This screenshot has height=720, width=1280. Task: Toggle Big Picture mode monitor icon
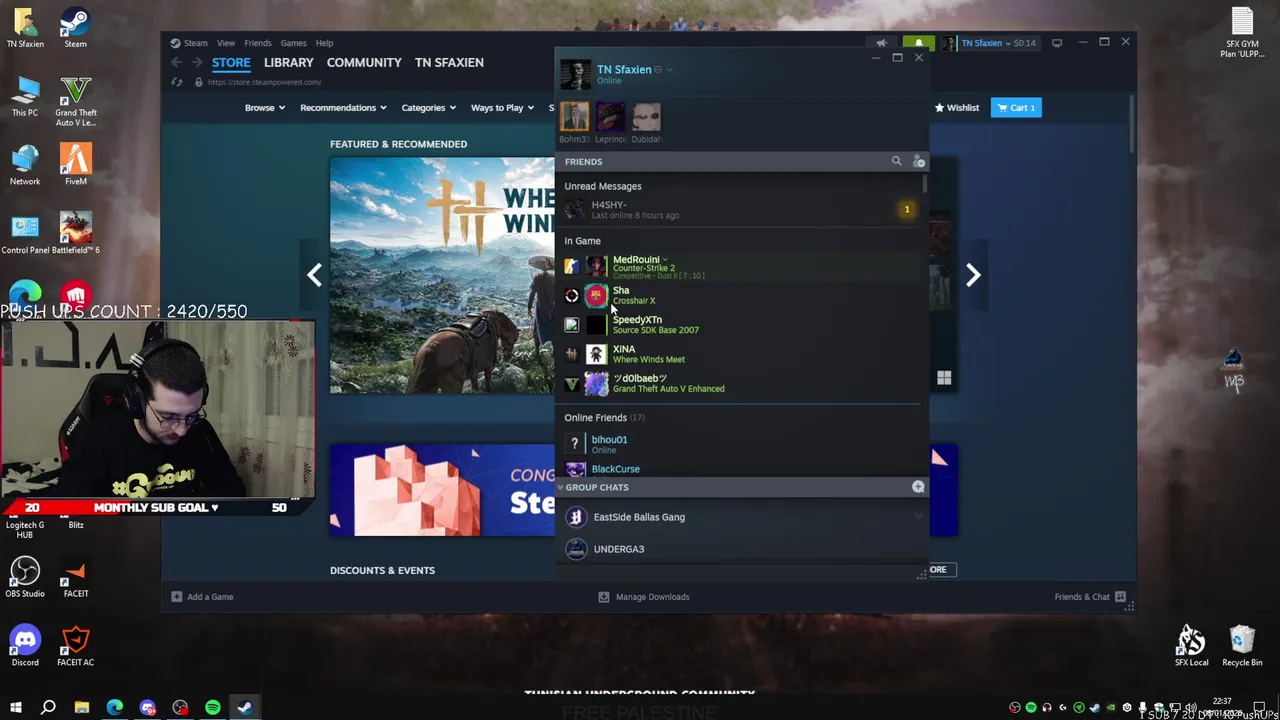pyautogui.click(x=1057, y=43)
